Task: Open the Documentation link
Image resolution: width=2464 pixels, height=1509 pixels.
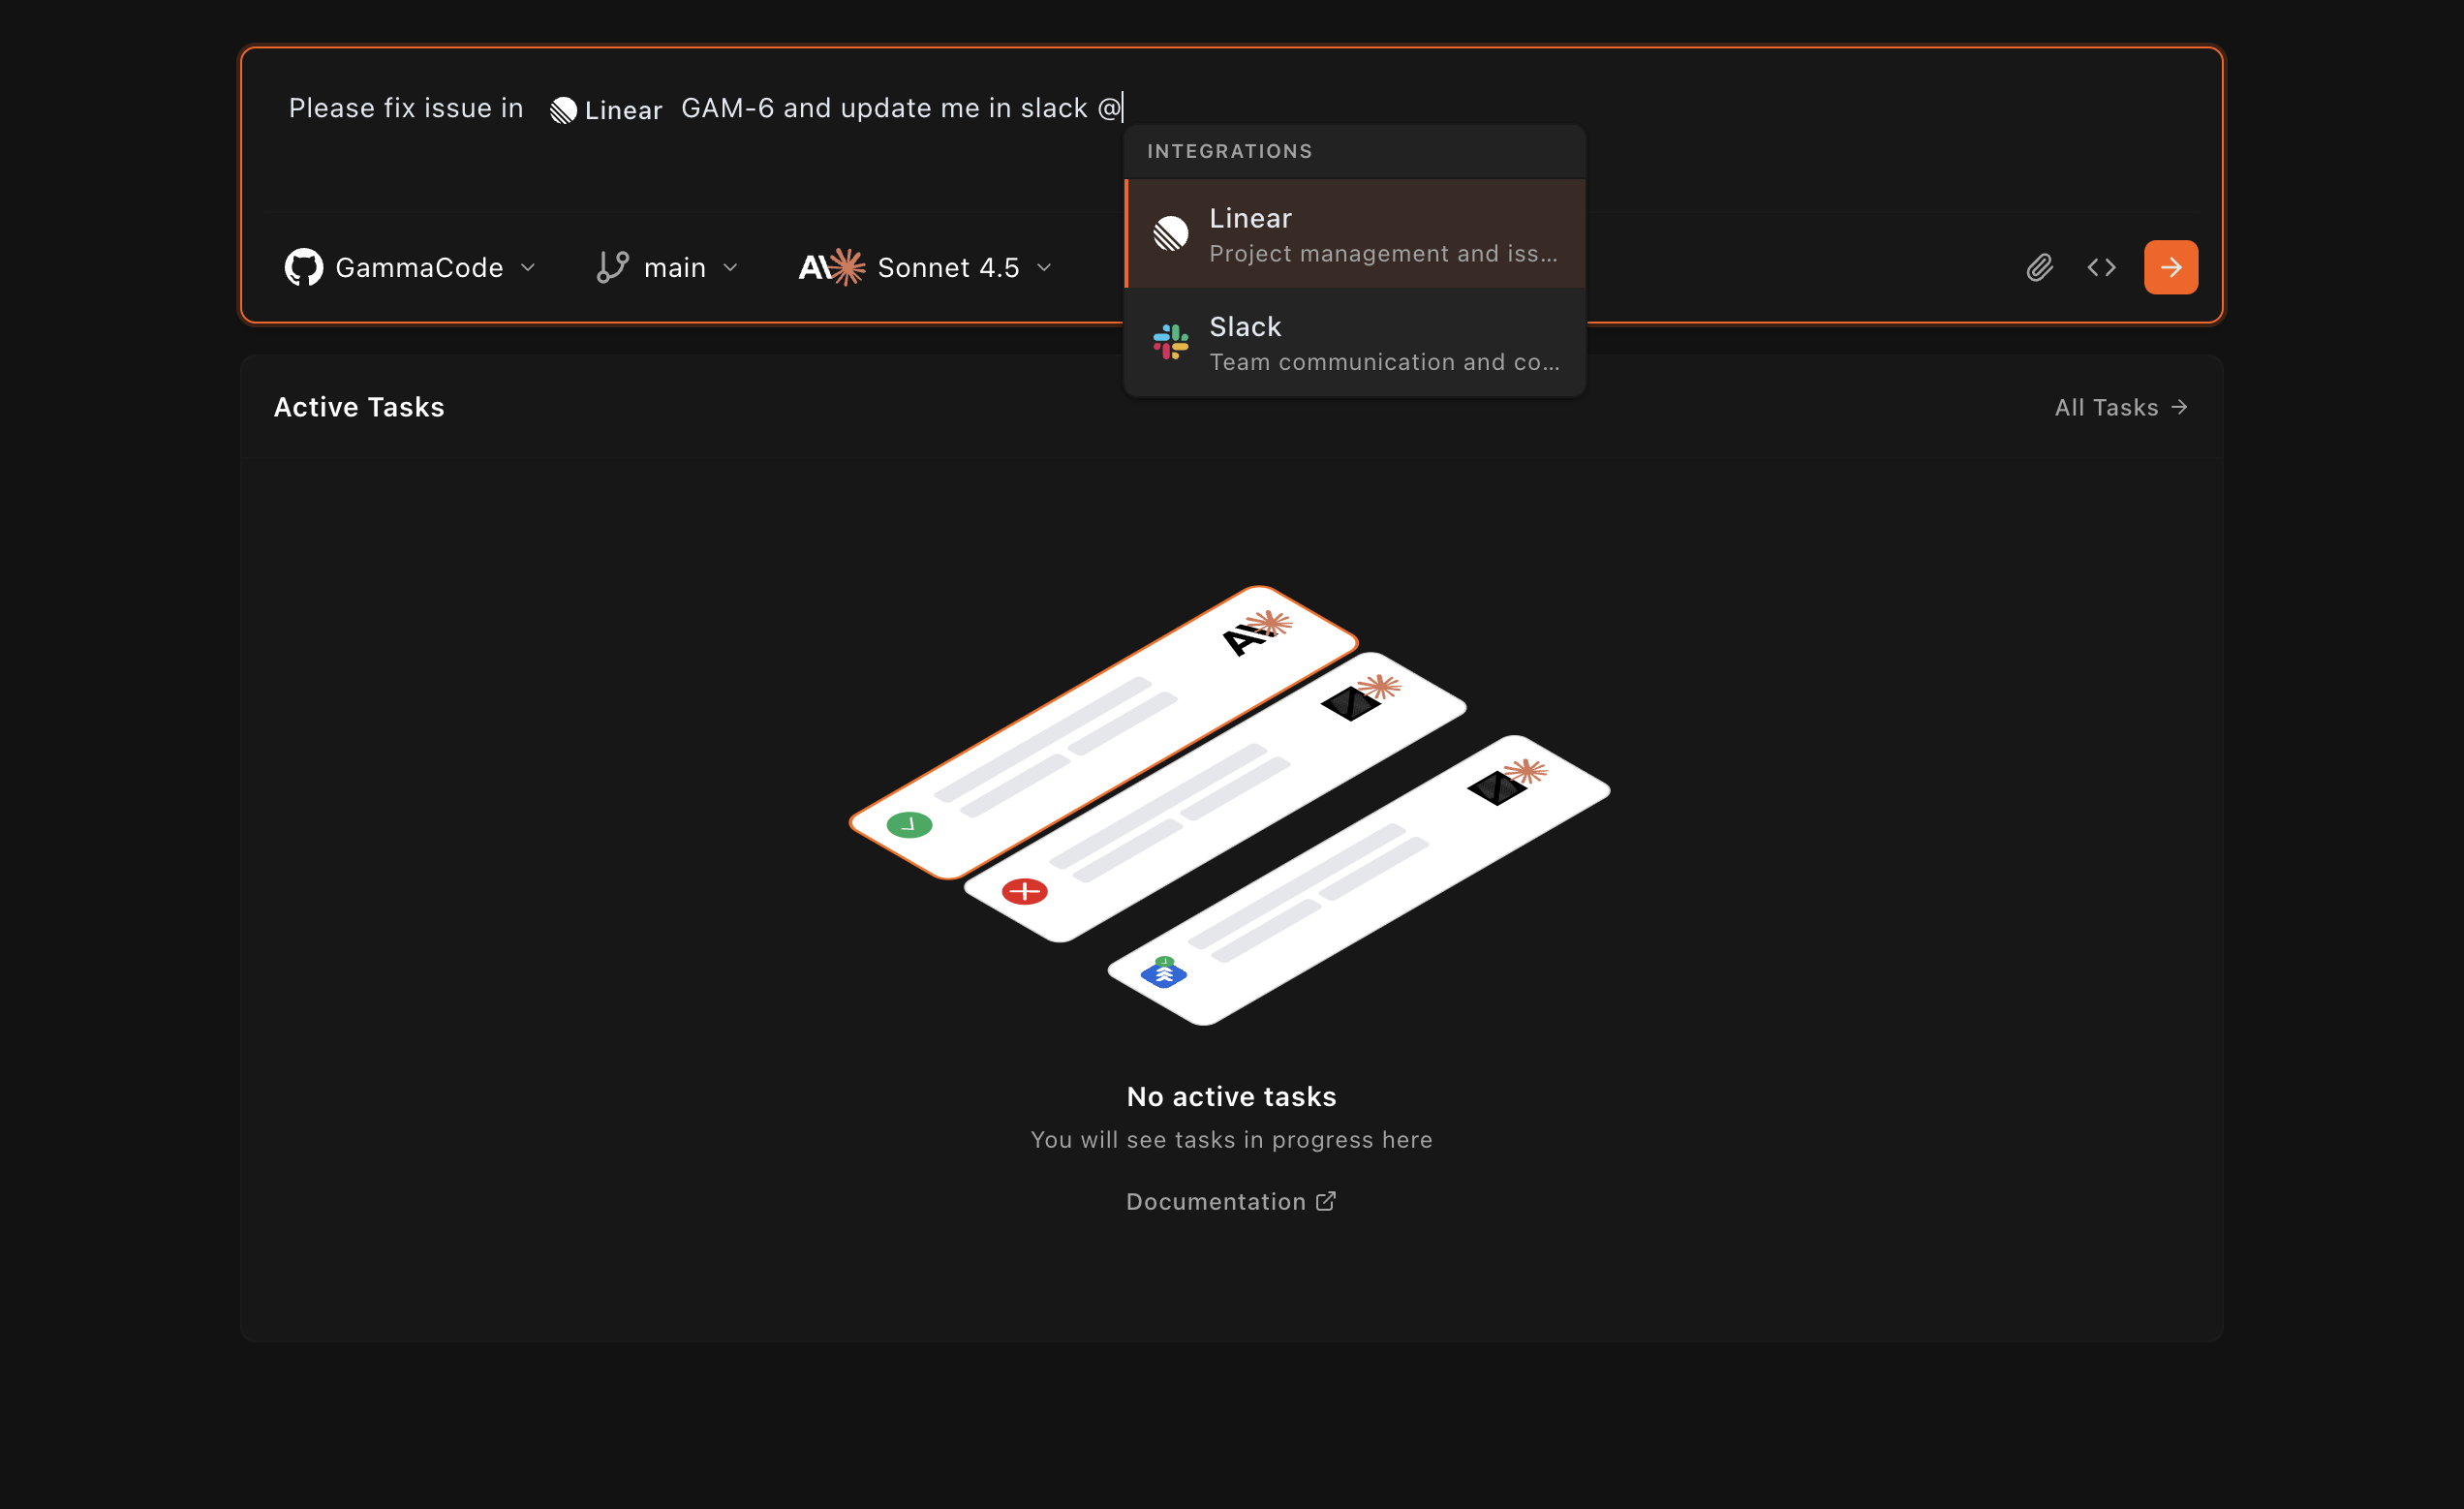Action: point(1216,1201)
